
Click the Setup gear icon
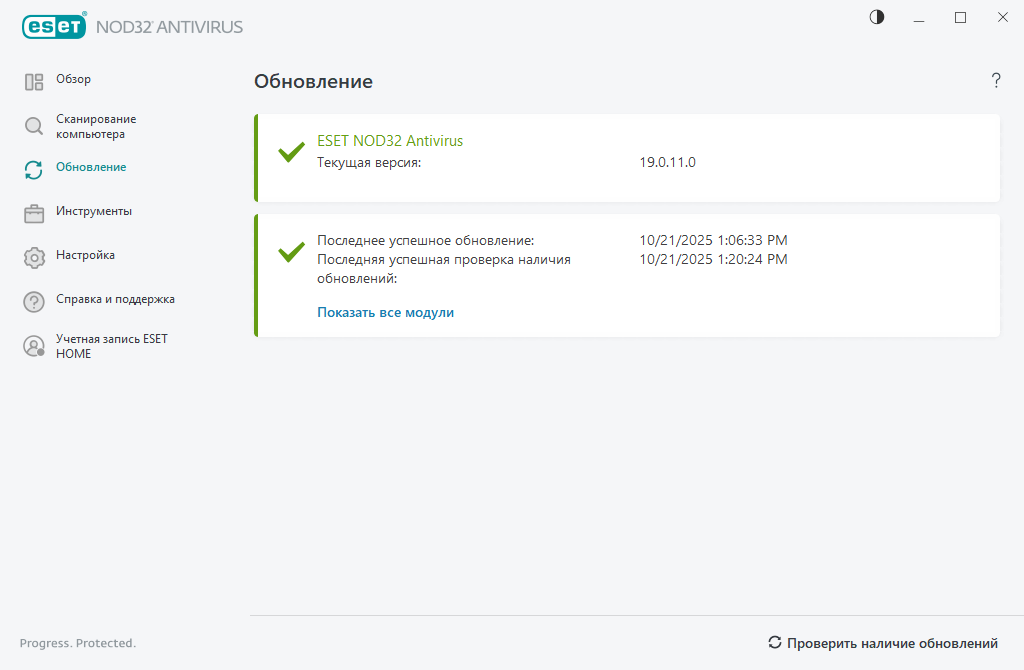click(x=34, y=257)
